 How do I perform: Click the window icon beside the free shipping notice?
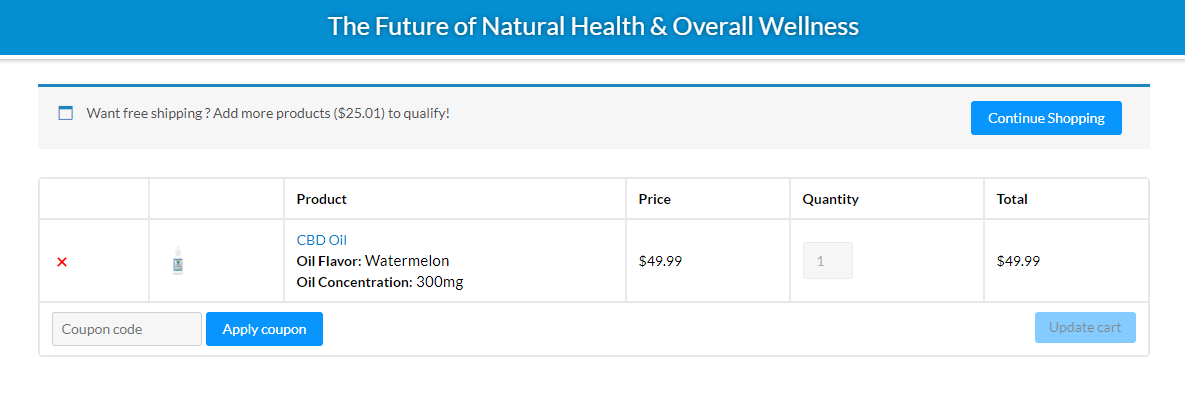click(66, 114)
